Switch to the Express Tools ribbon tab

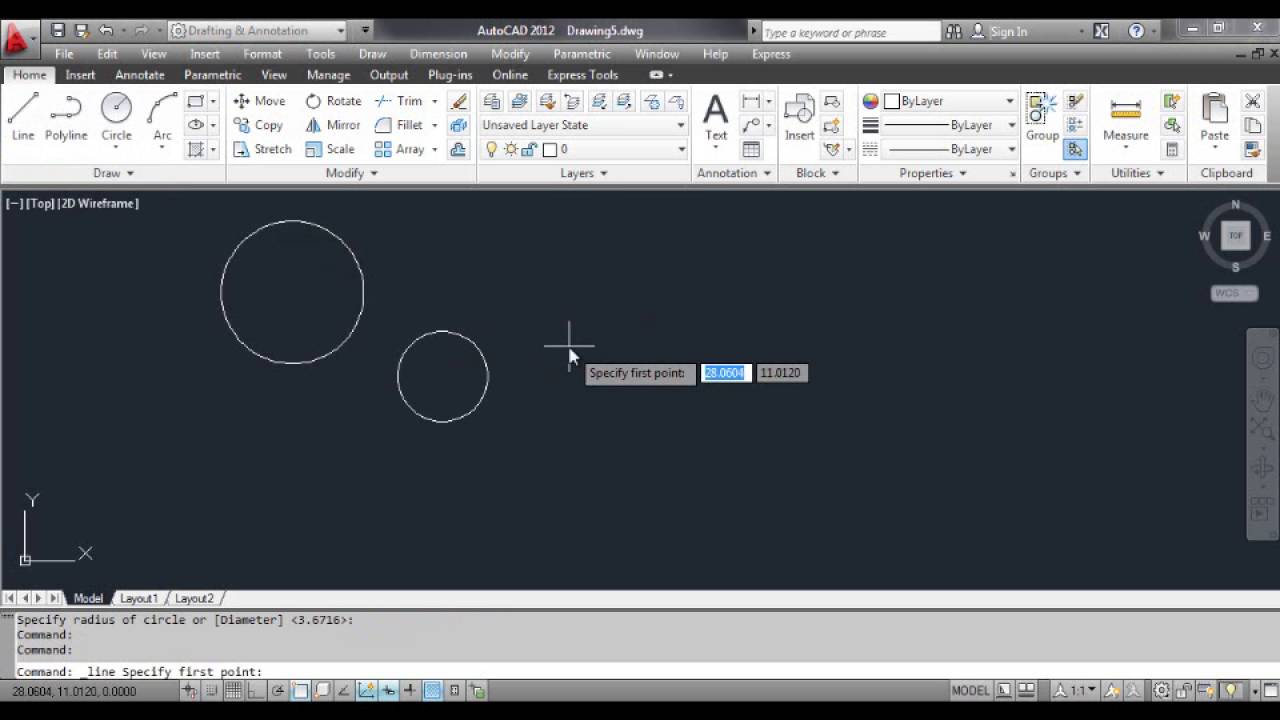tap(582, 75)
